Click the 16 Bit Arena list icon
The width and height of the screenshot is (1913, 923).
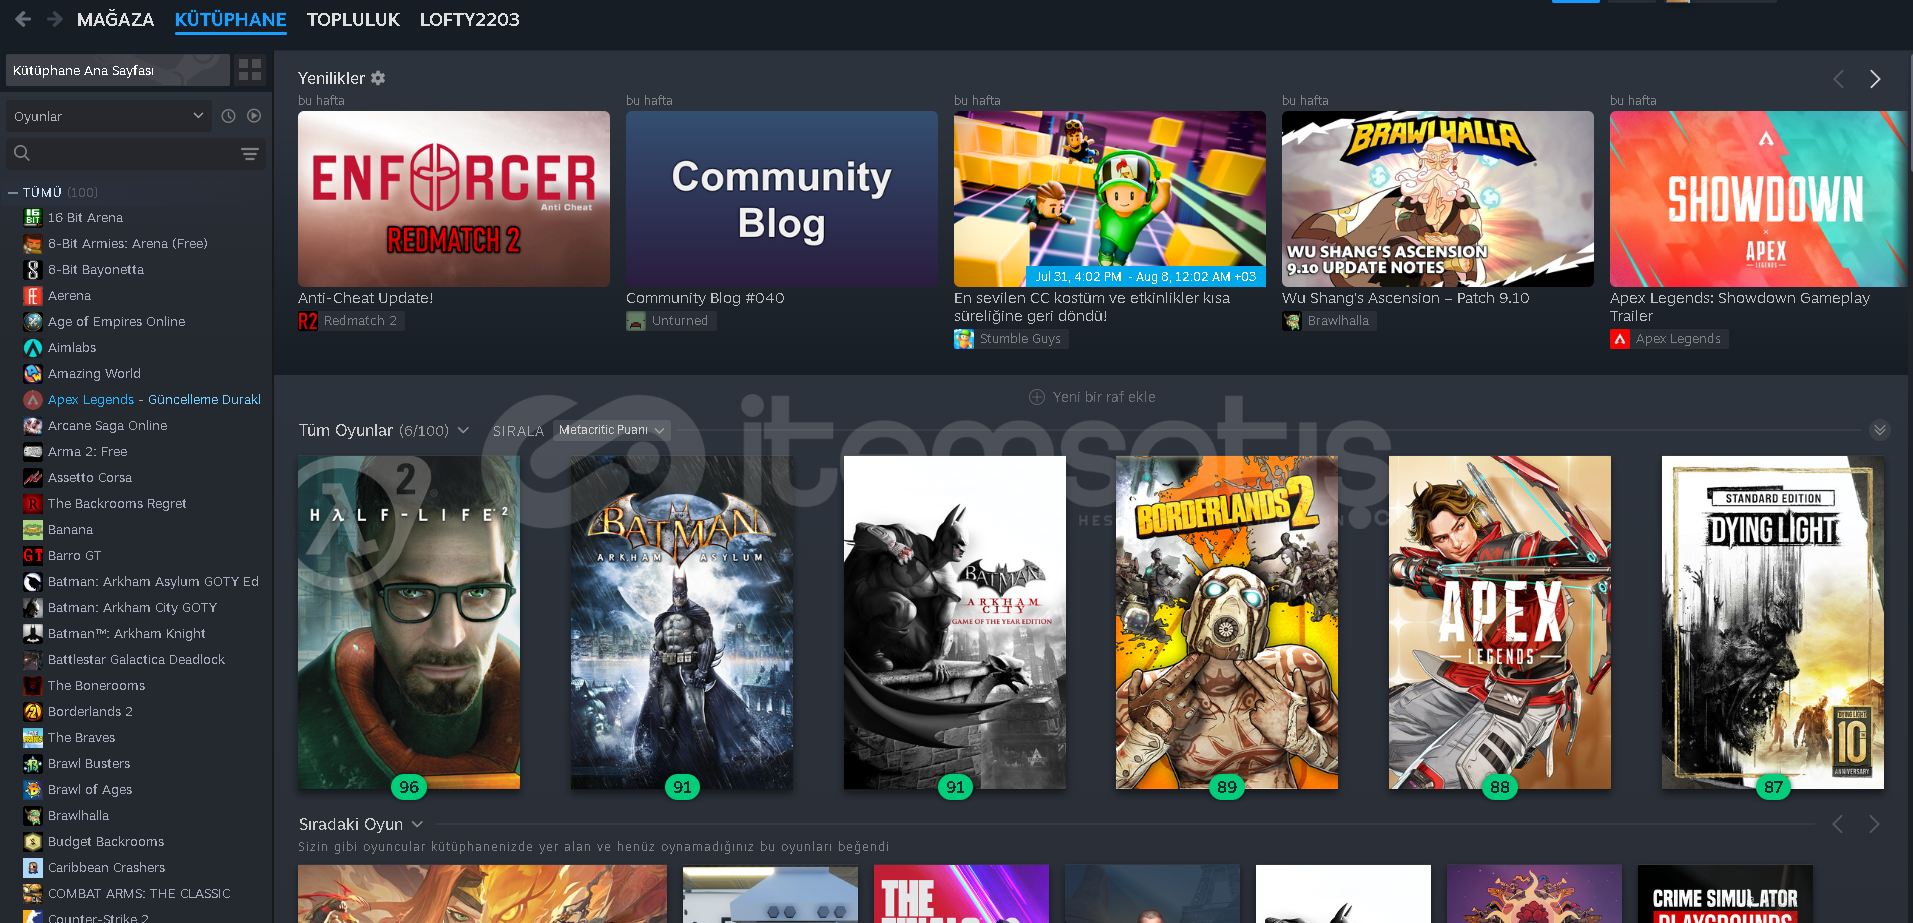[32, 217]
